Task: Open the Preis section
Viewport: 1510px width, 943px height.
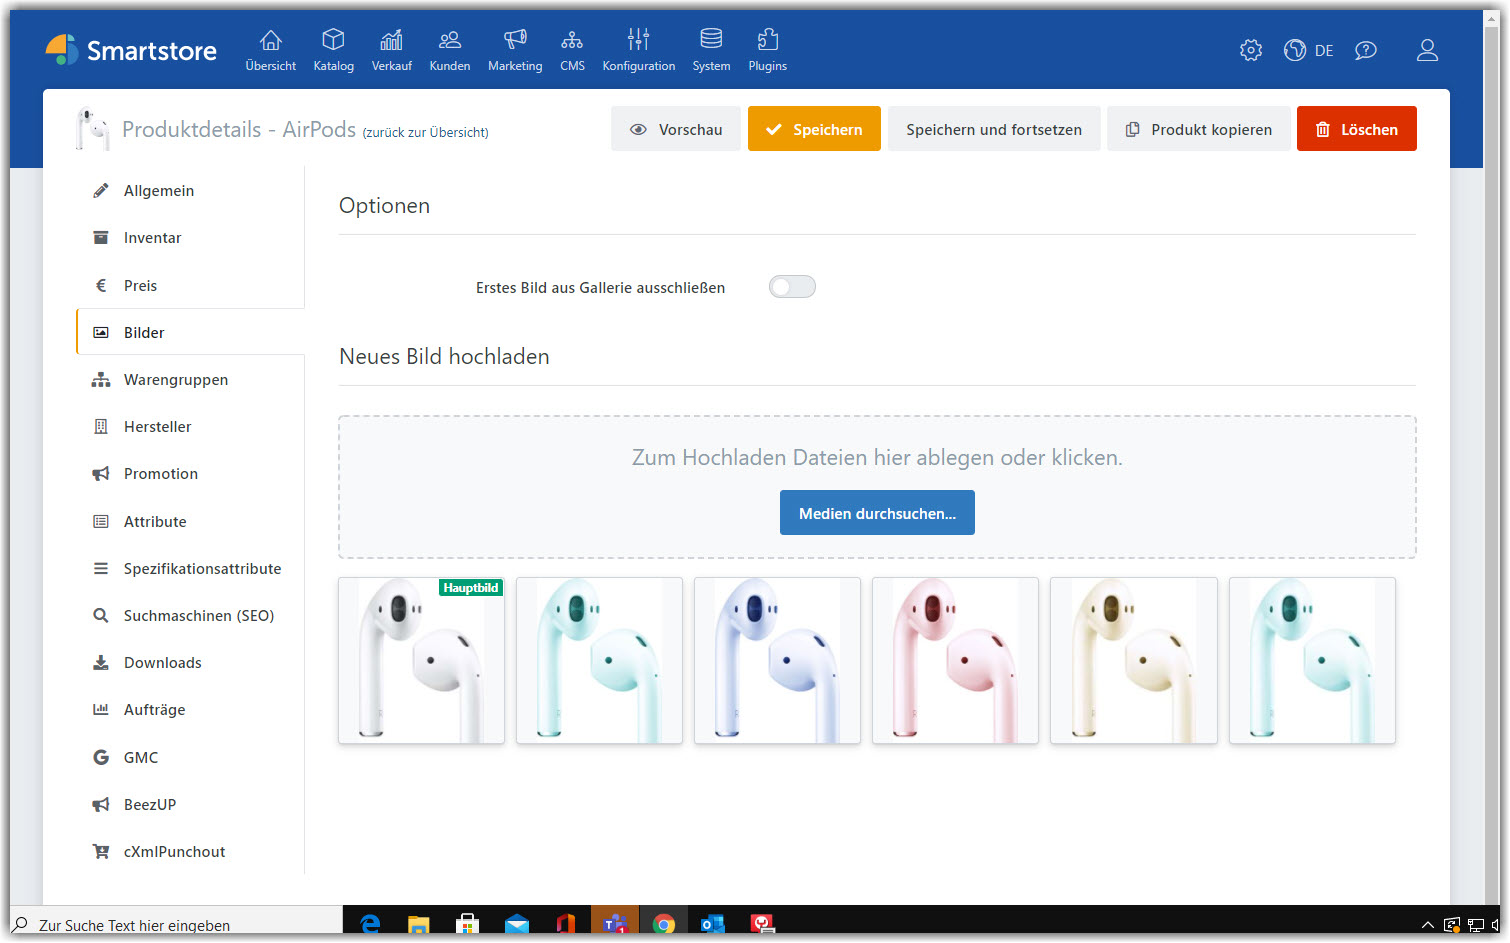Action: pos(140,285)
